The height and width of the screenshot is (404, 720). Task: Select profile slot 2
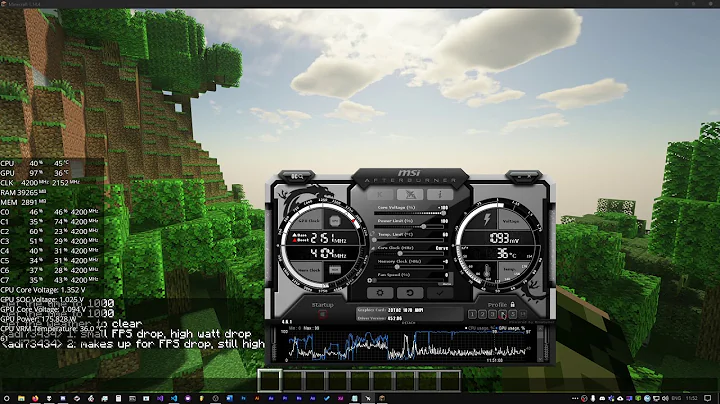pos(482,314)
